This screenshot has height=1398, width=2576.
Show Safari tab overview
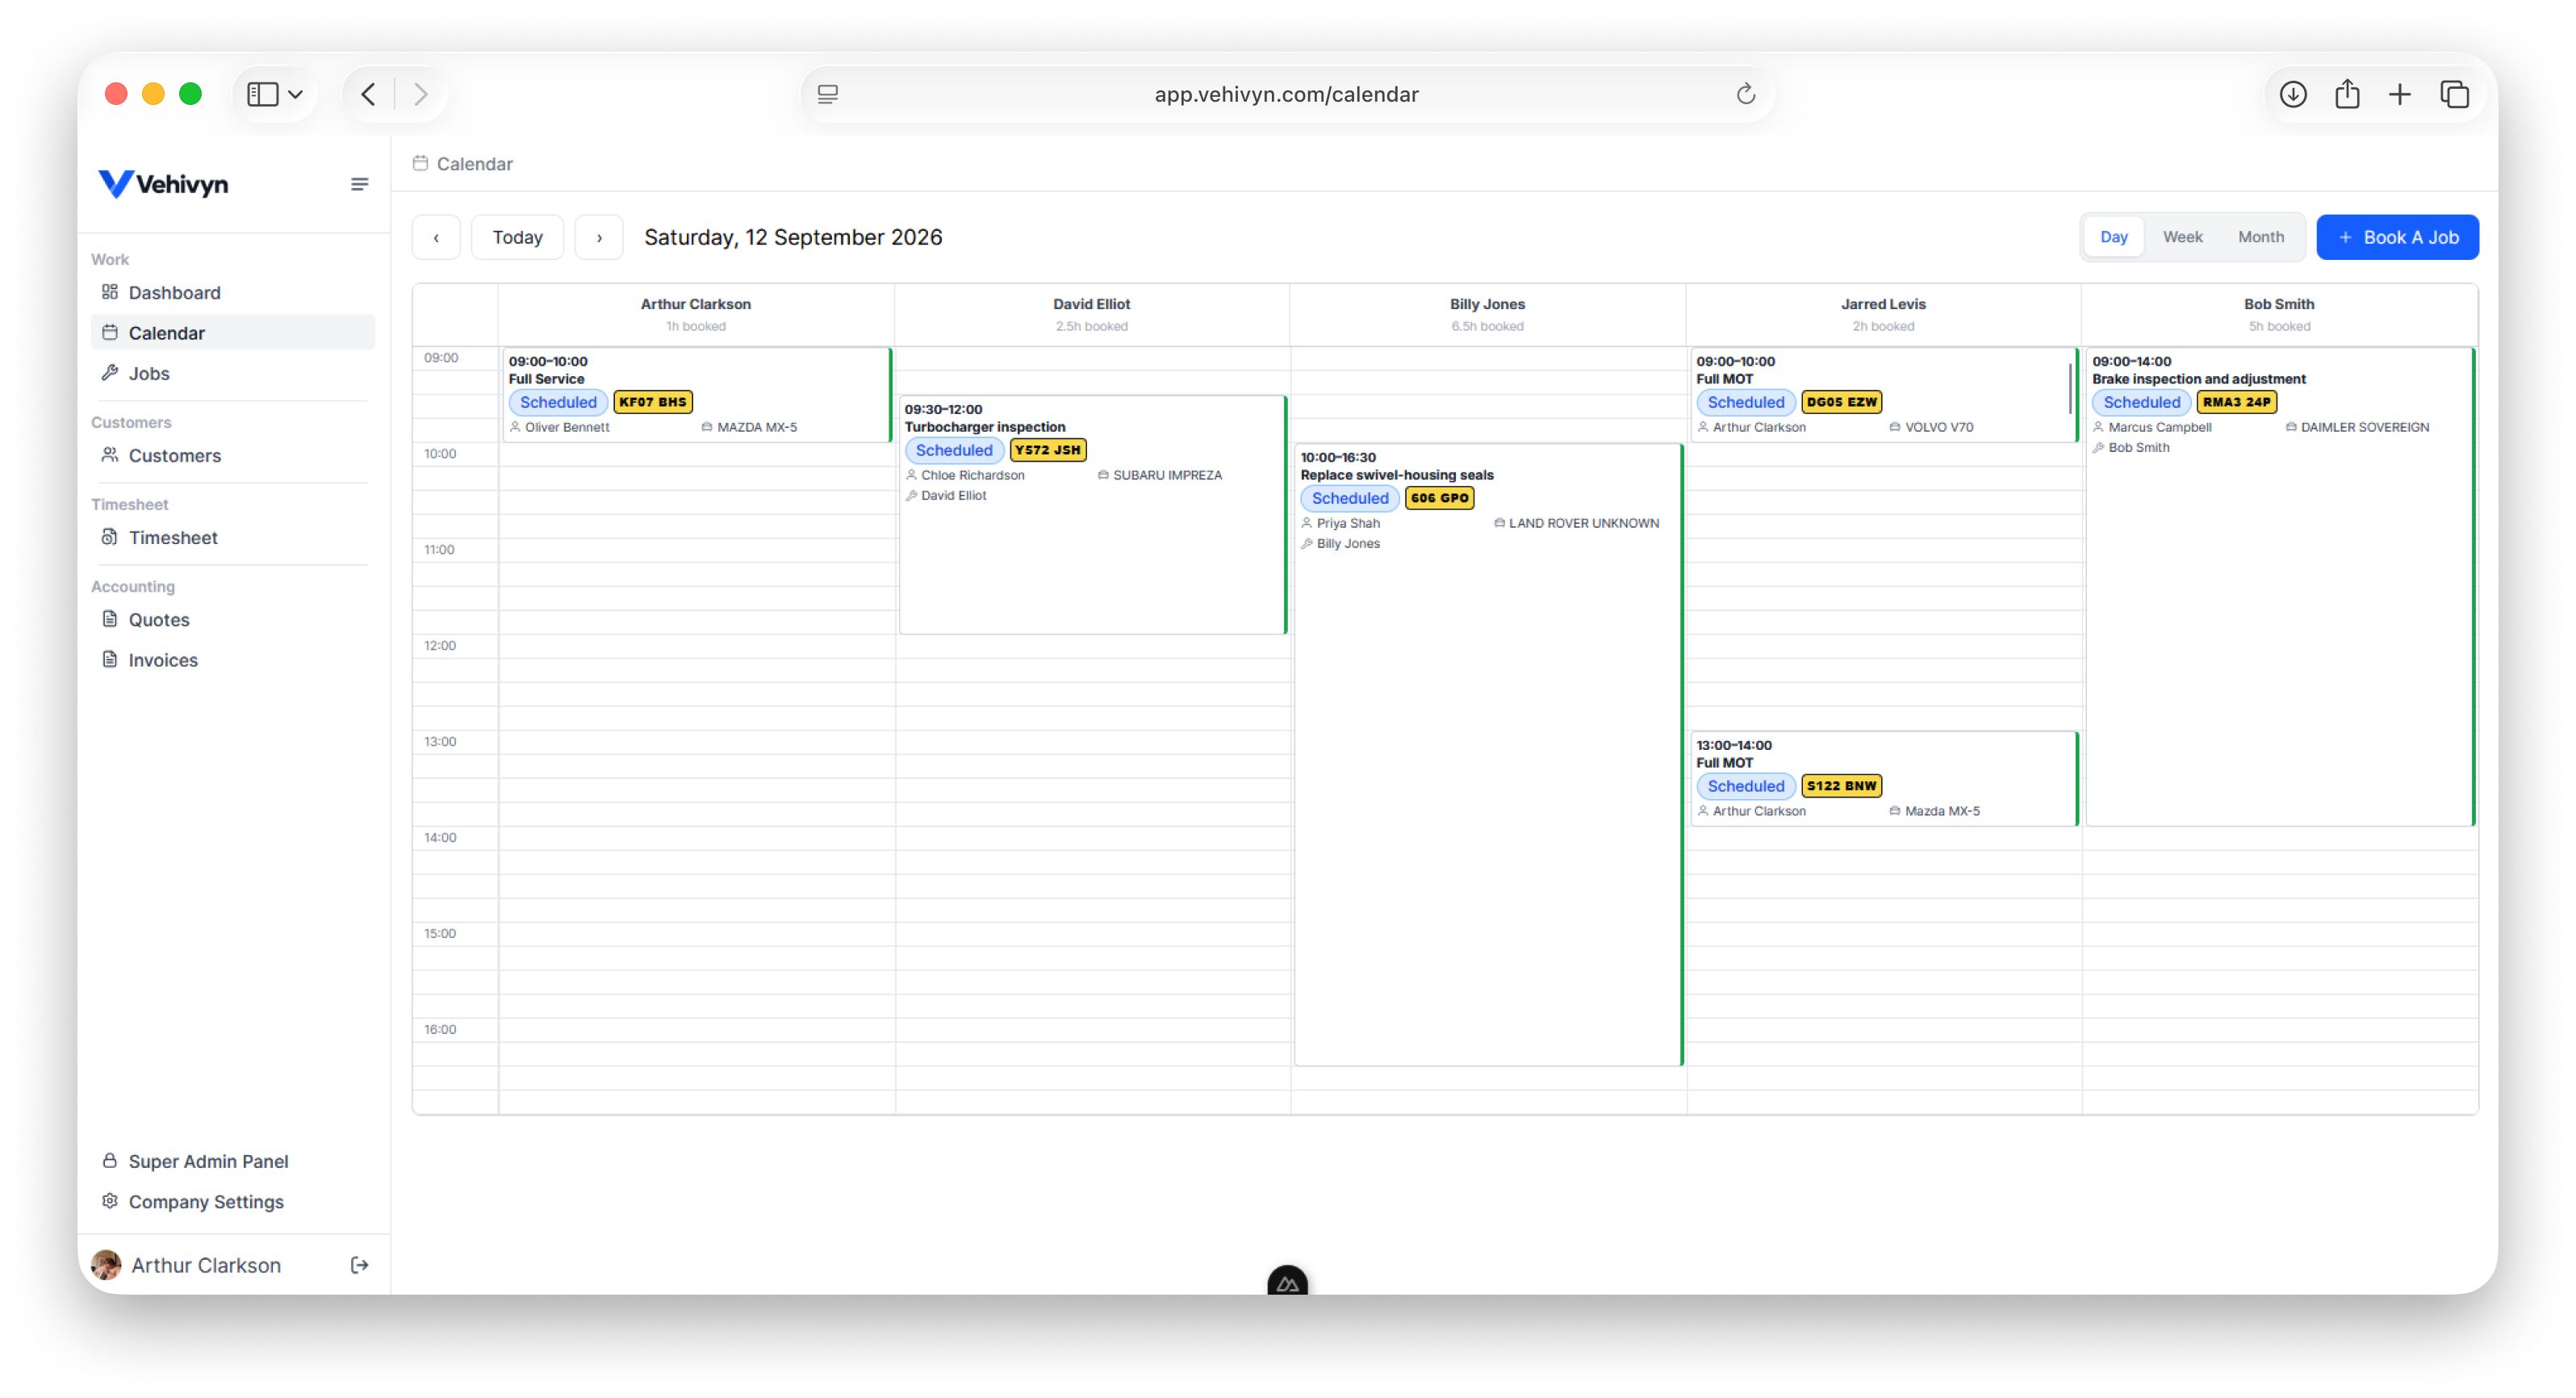click(2455, 94)
